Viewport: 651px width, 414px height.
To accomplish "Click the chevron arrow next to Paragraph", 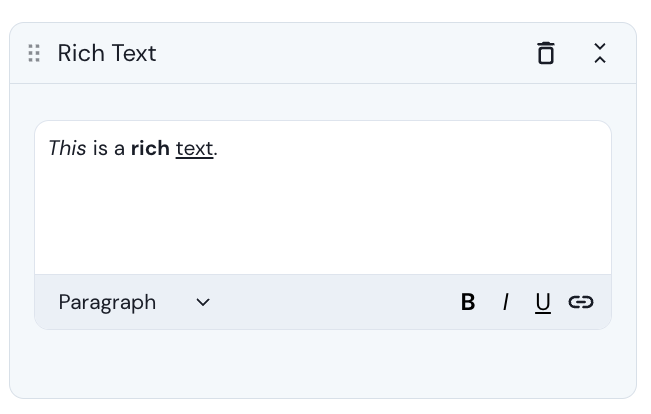I will click(x=203, y=302).
